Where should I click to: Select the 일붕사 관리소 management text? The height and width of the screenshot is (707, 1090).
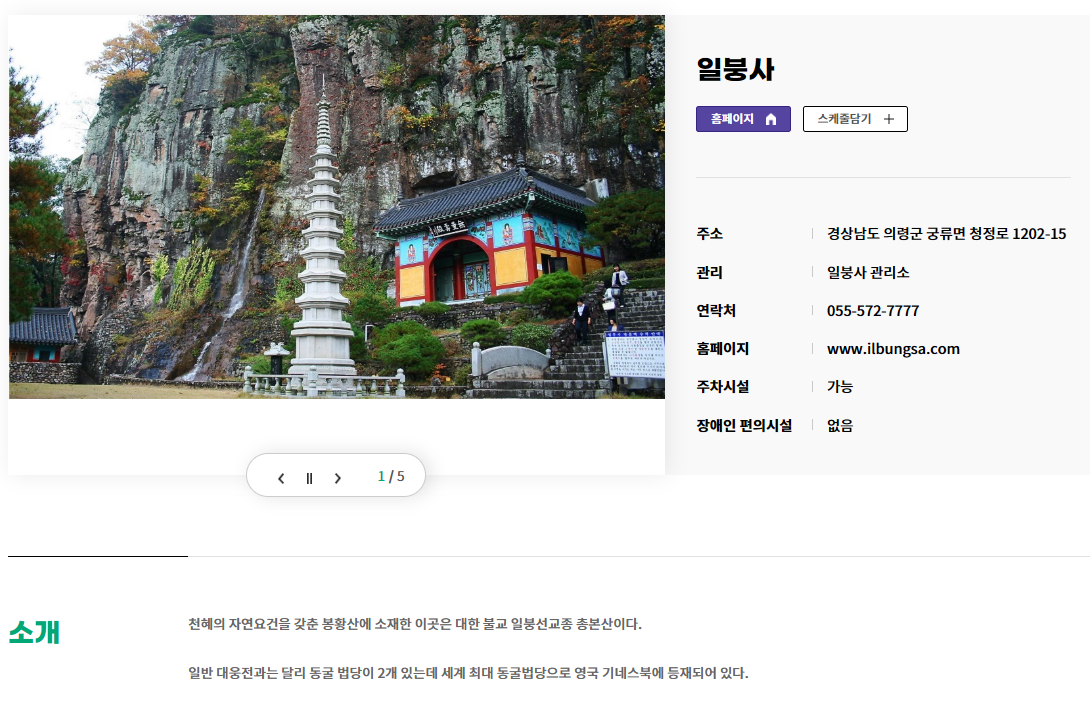coord(868,273)
